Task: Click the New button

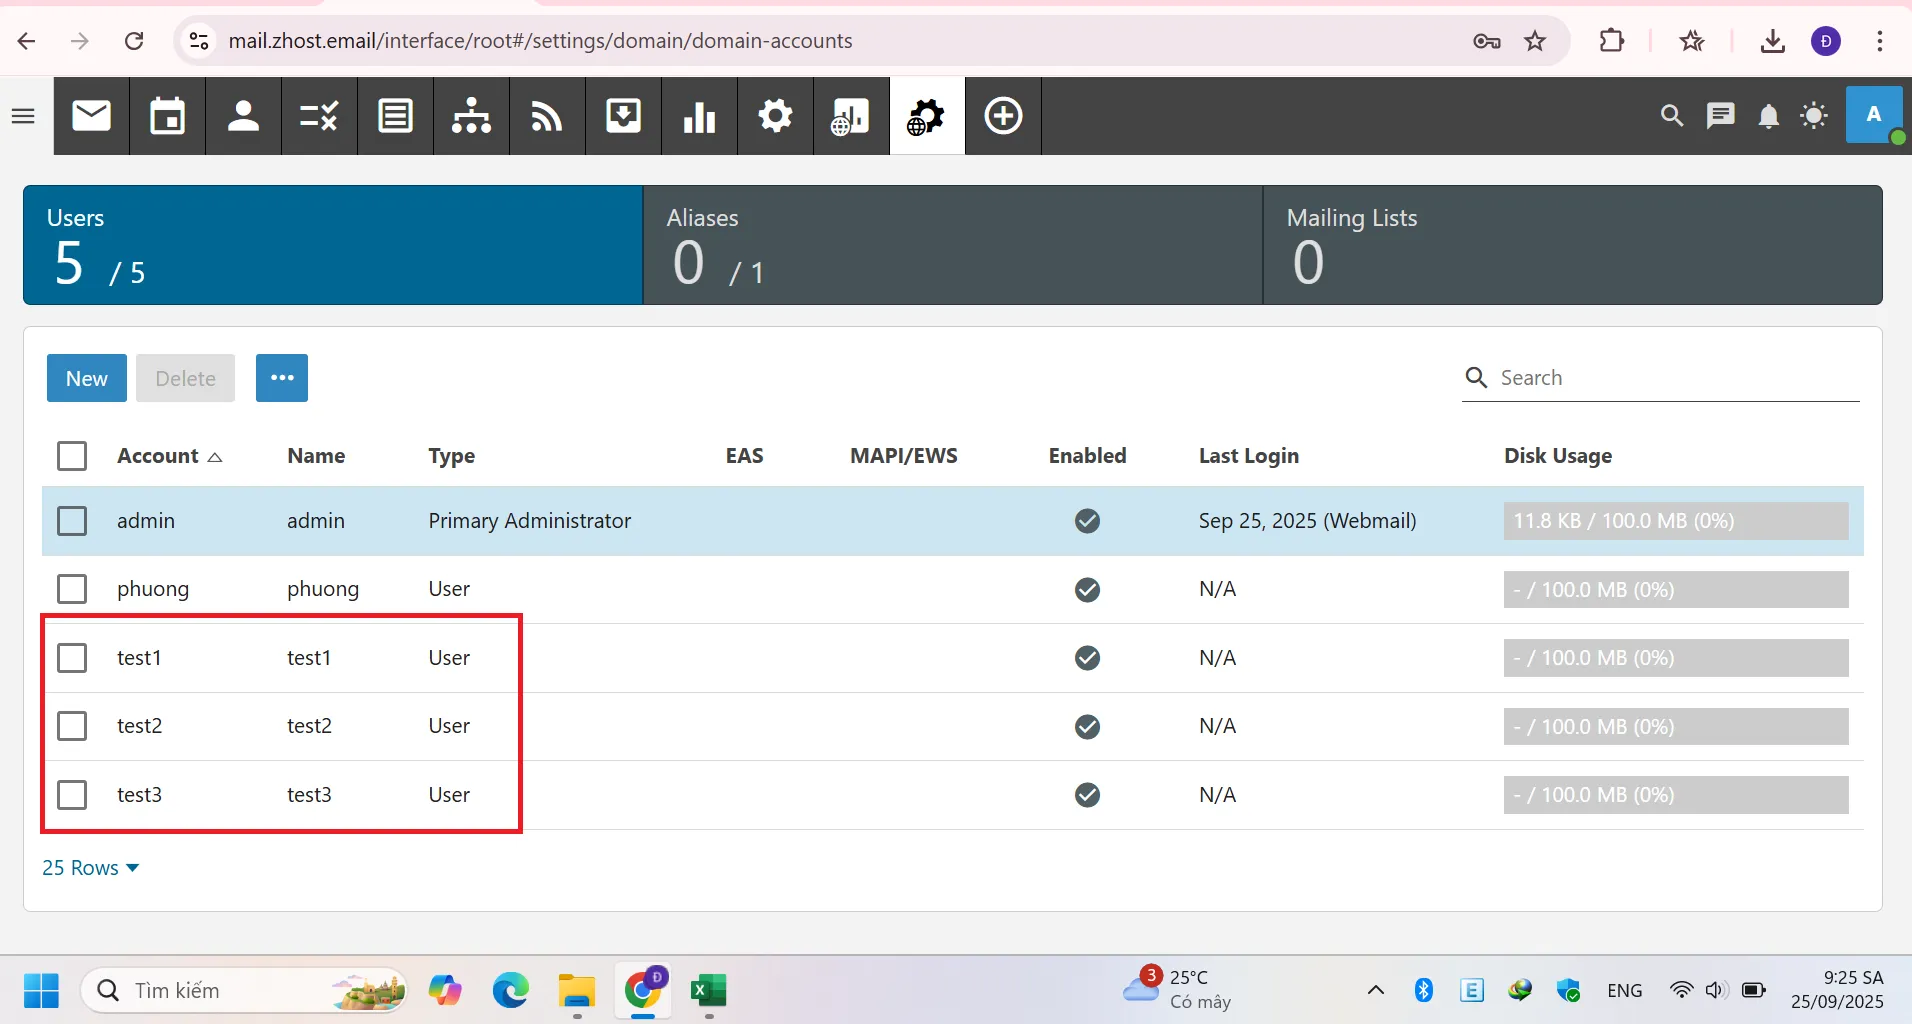Action: (x=87, y=378)
